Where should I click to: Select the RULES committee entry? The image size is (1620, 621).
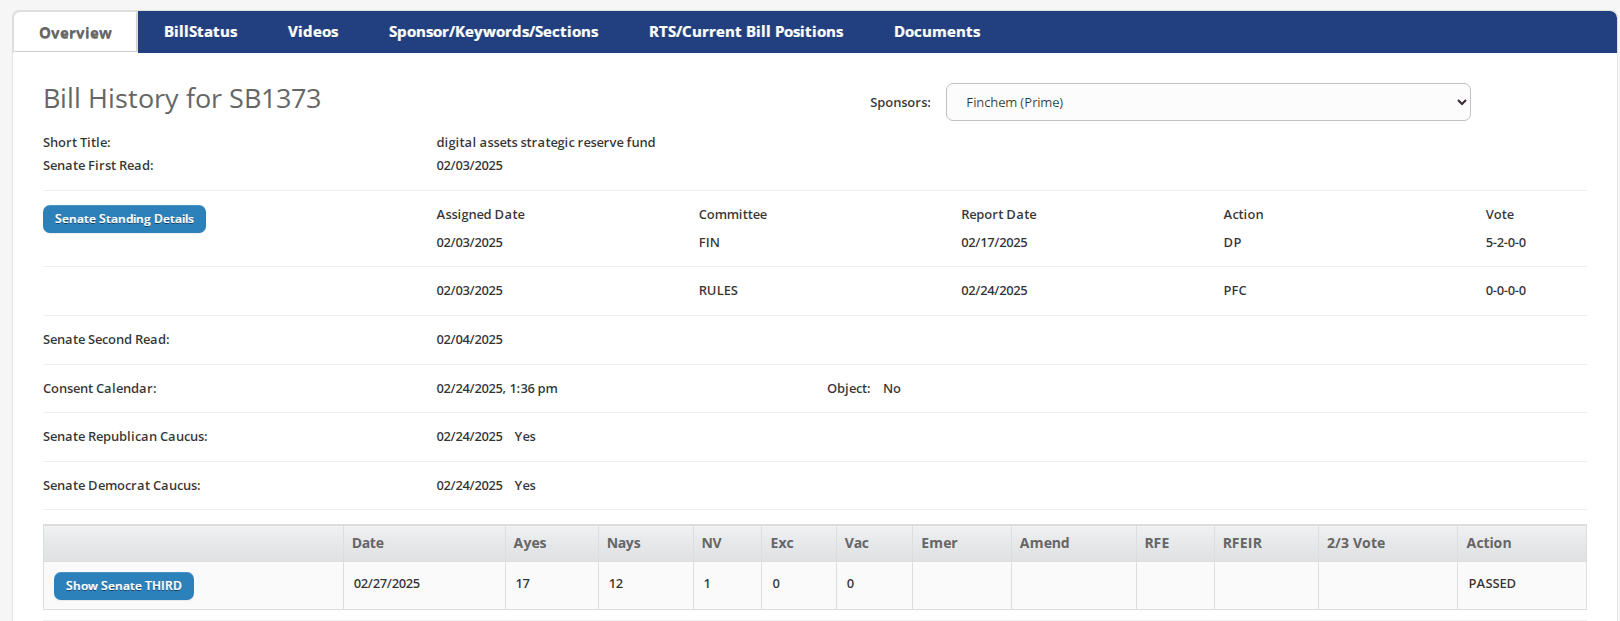(x=718, y=291)
